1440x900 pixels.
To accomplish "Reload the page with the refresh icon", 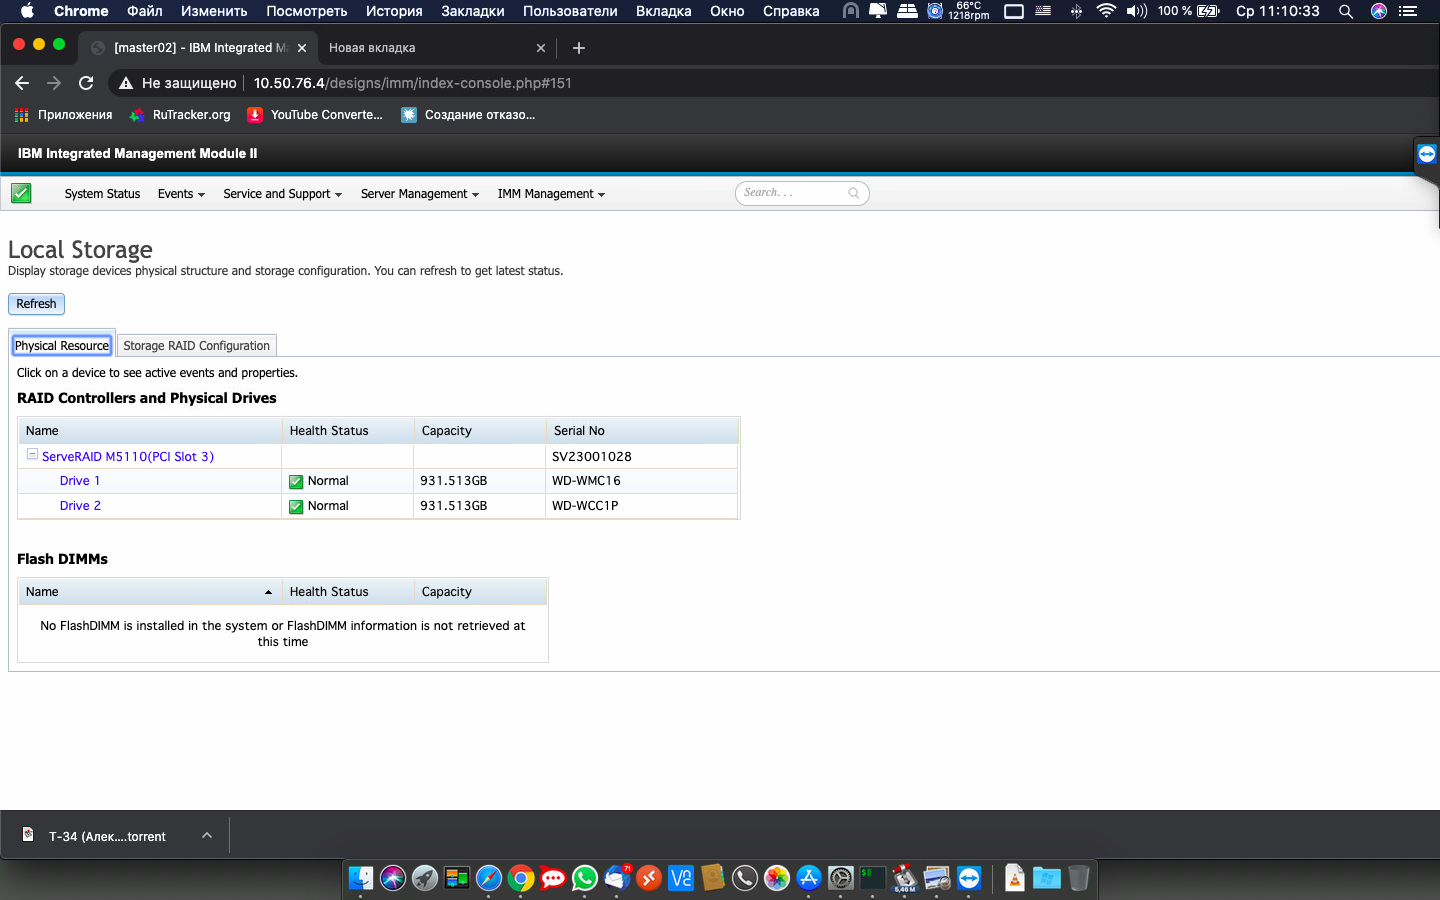I will click(86, 83).
